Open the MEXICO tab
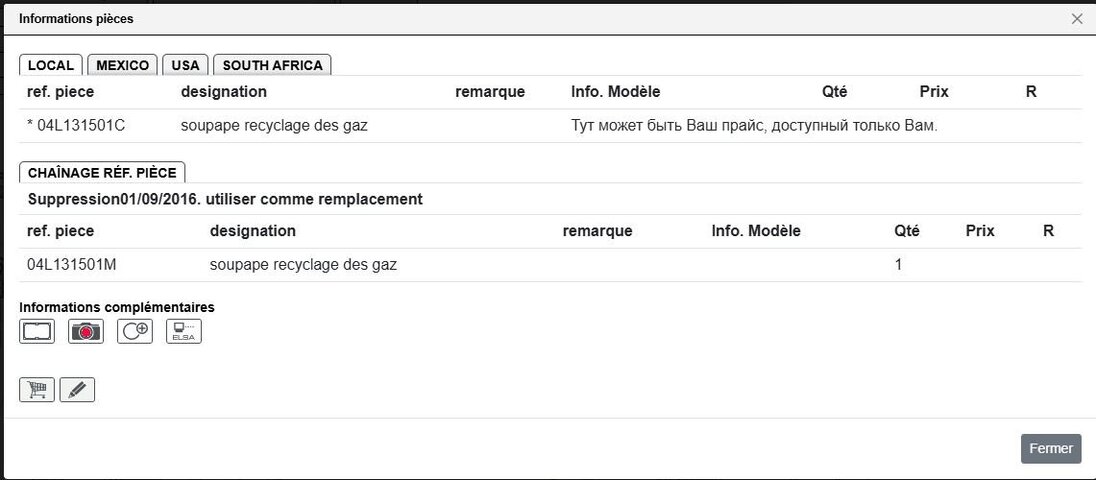 tap(123, 65)
